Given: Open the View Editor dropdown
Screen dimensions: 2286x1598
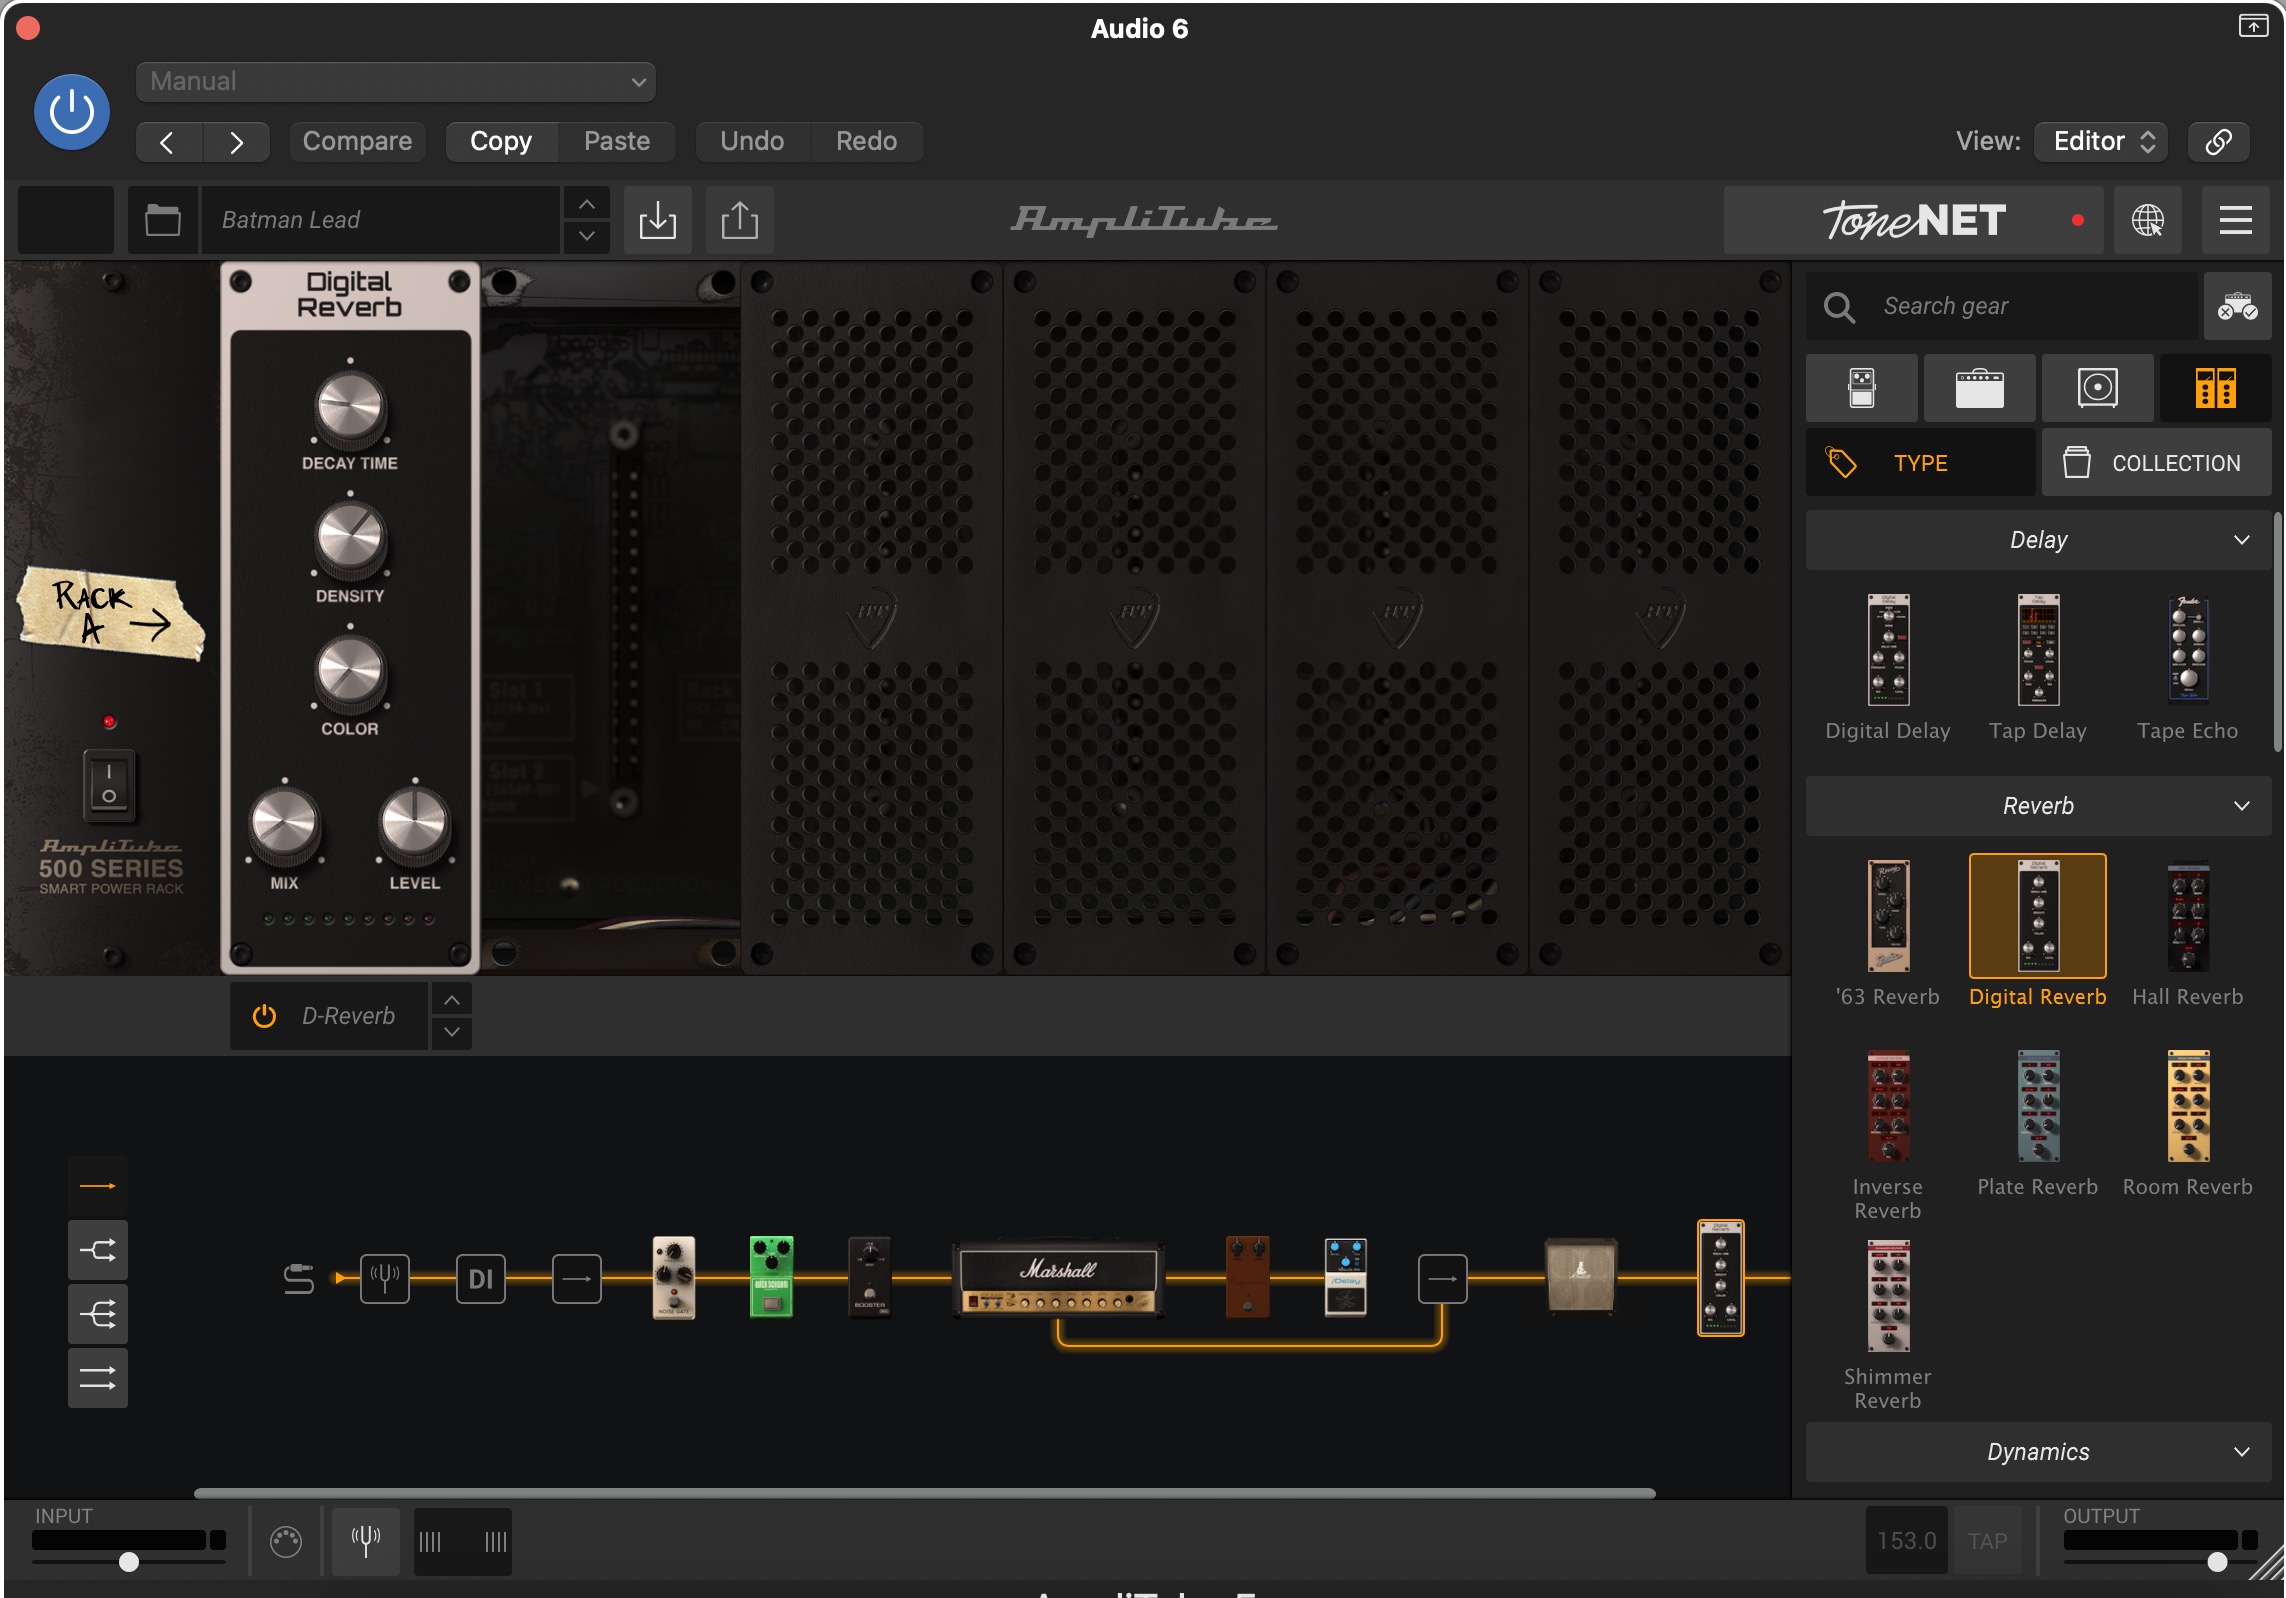Looking at the screenshot, I should pos(2102,141).
